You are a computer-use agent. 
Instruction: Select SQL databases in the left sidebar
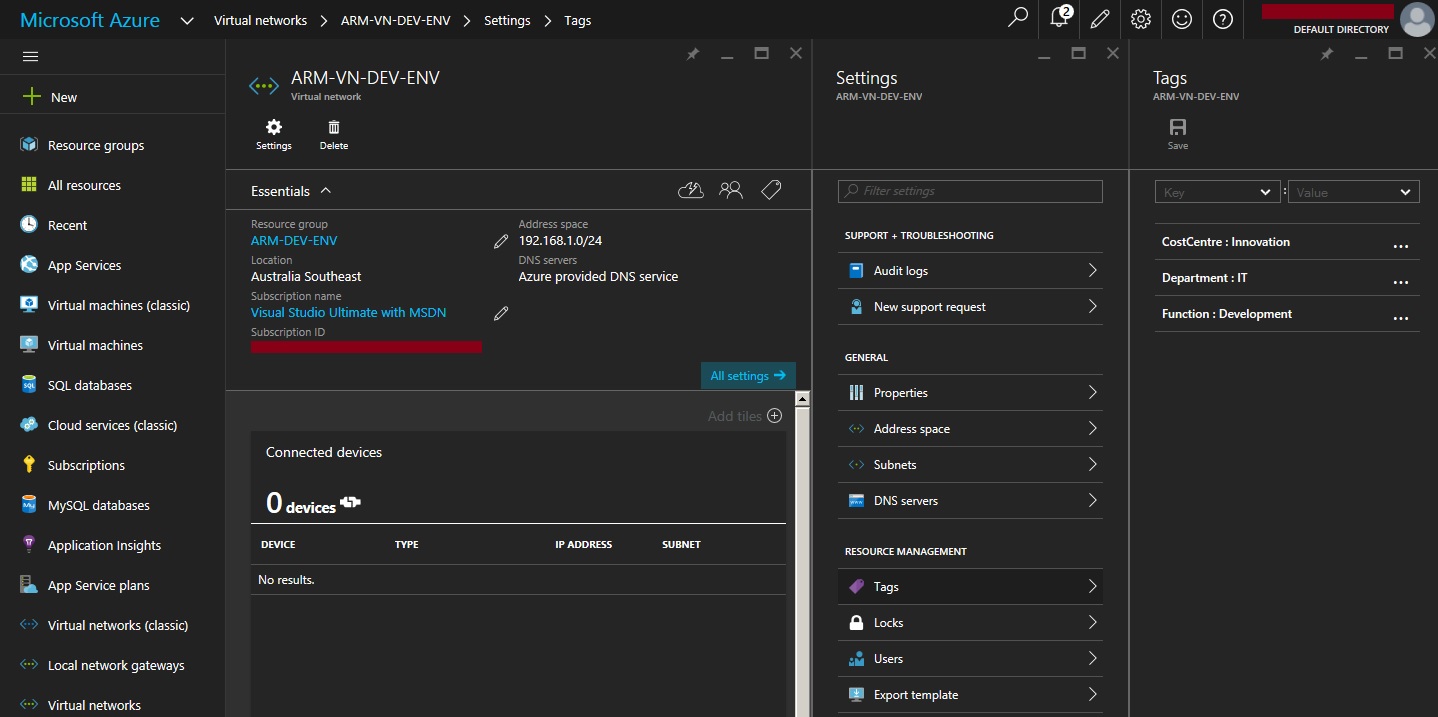click(89, 385)
